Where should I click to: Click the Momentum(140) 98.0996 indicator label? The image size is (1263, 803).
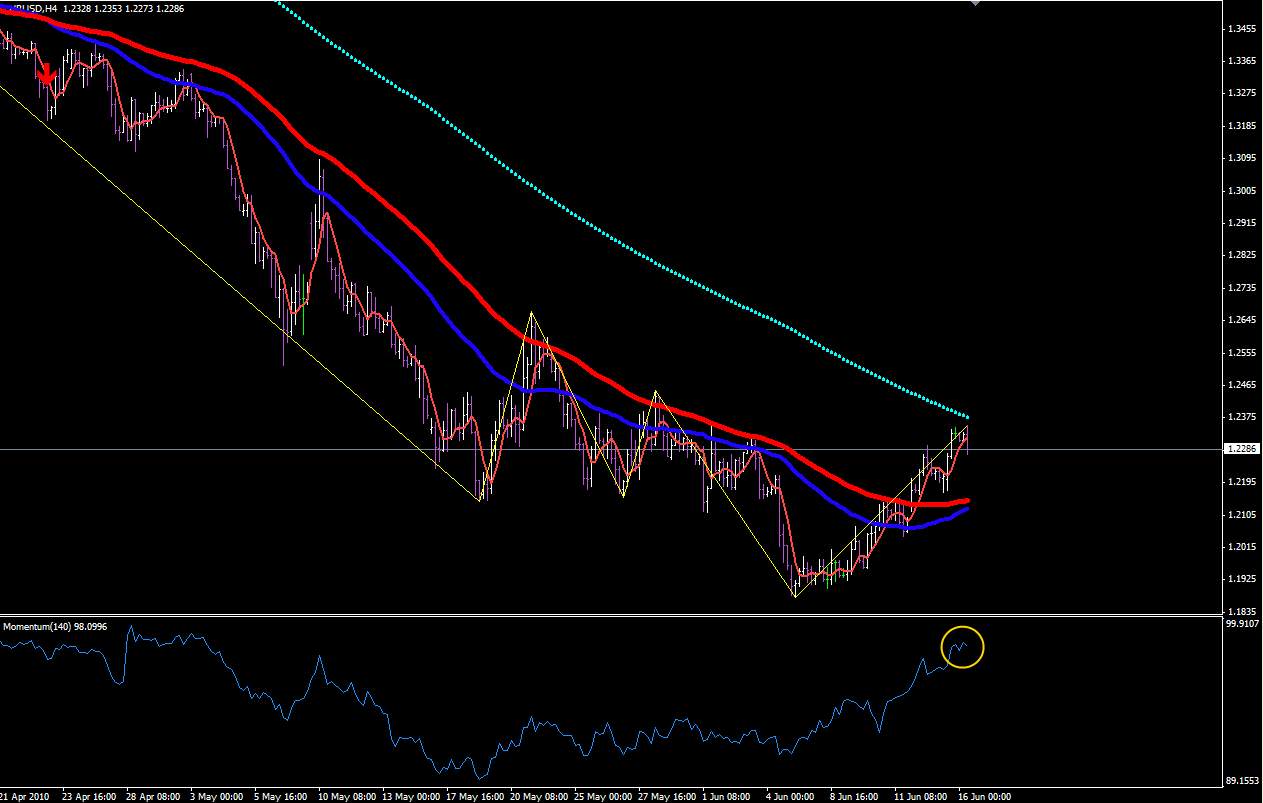[x=55, y=626]
